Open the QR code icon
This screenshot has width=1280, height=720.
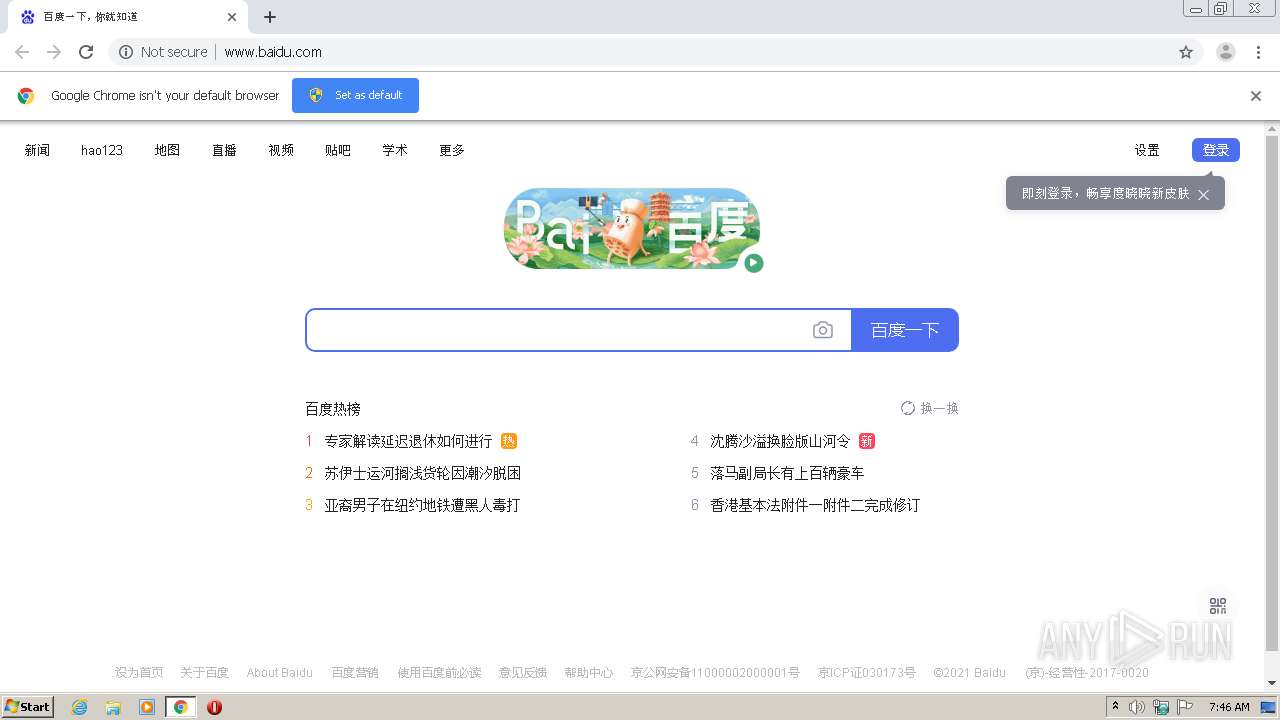tap(1218, 606)
